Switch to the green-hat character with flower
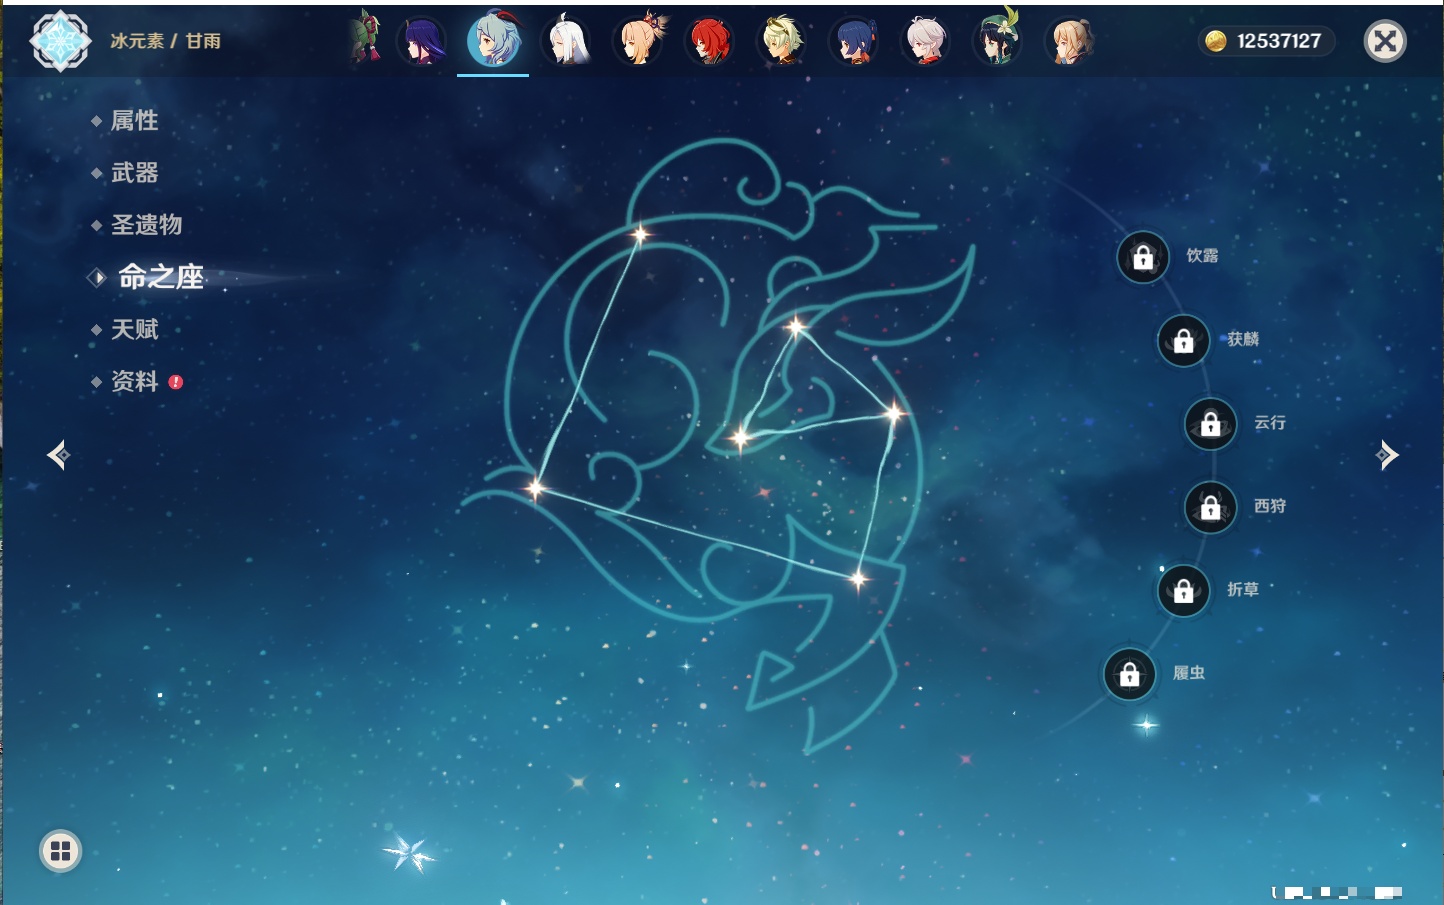The image size is (1444, 905). 997,40
